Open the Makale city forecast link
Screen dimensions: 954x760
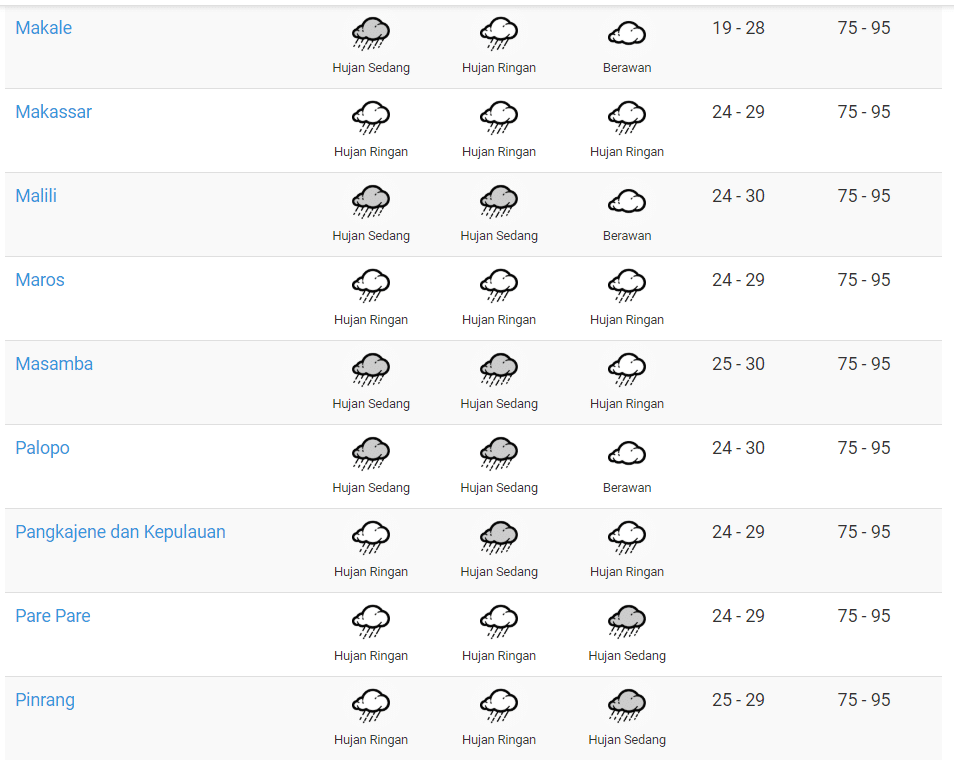click(43, 28)
